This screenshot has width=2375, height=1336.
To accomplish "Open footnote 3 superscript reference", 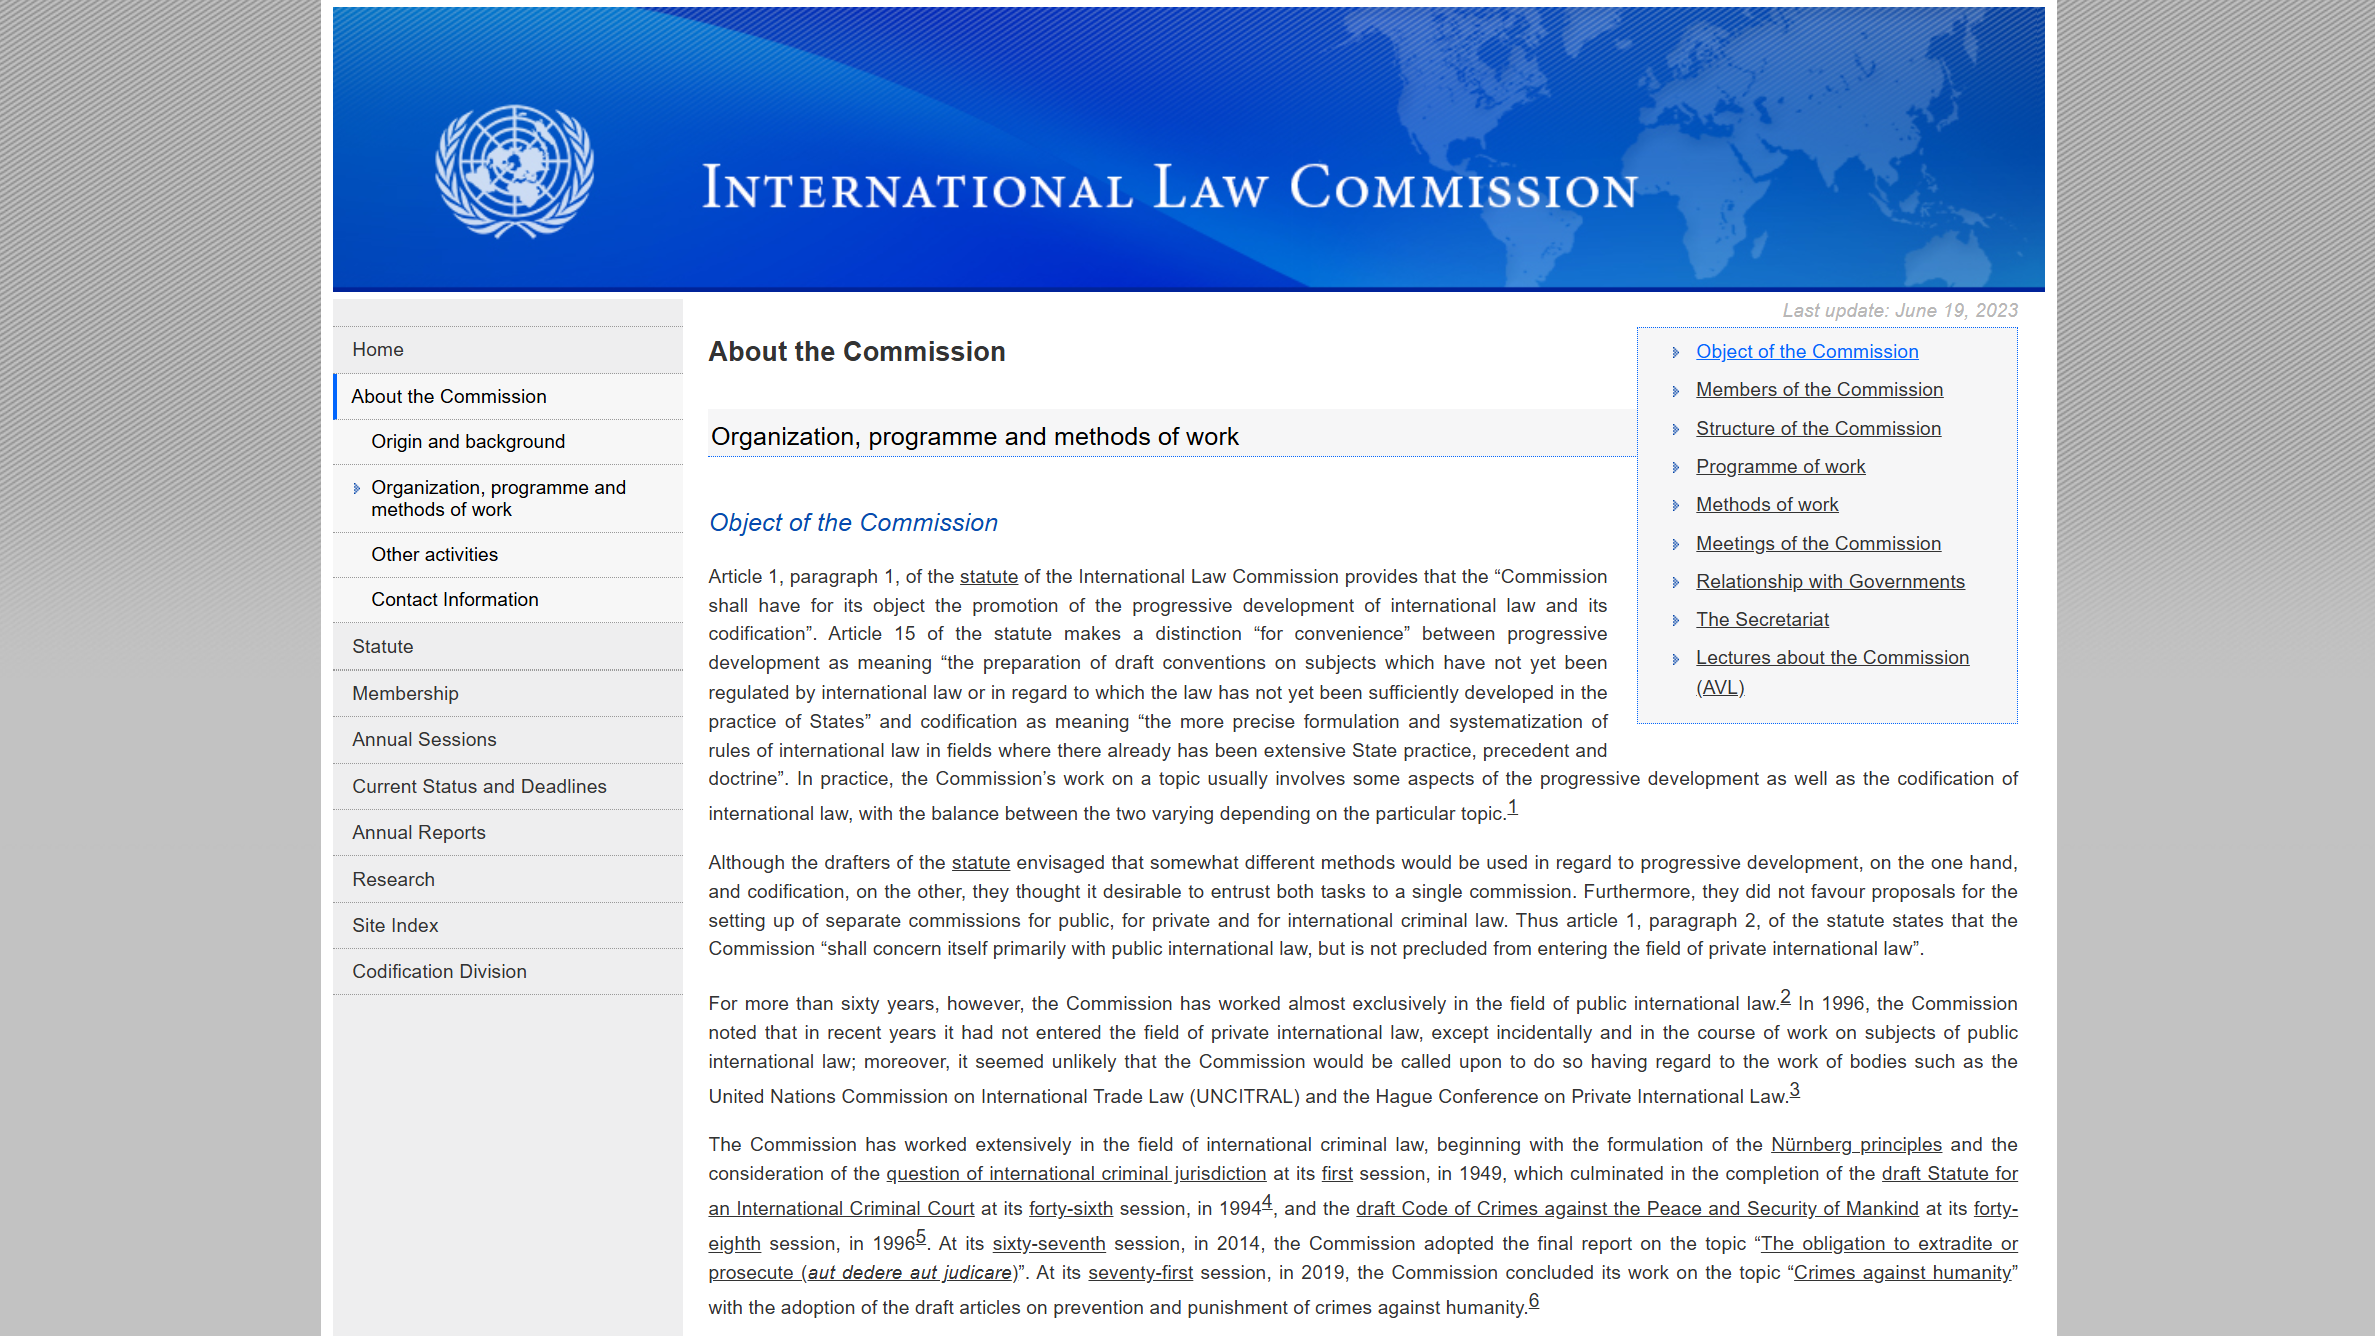I will (1794, 1090).
